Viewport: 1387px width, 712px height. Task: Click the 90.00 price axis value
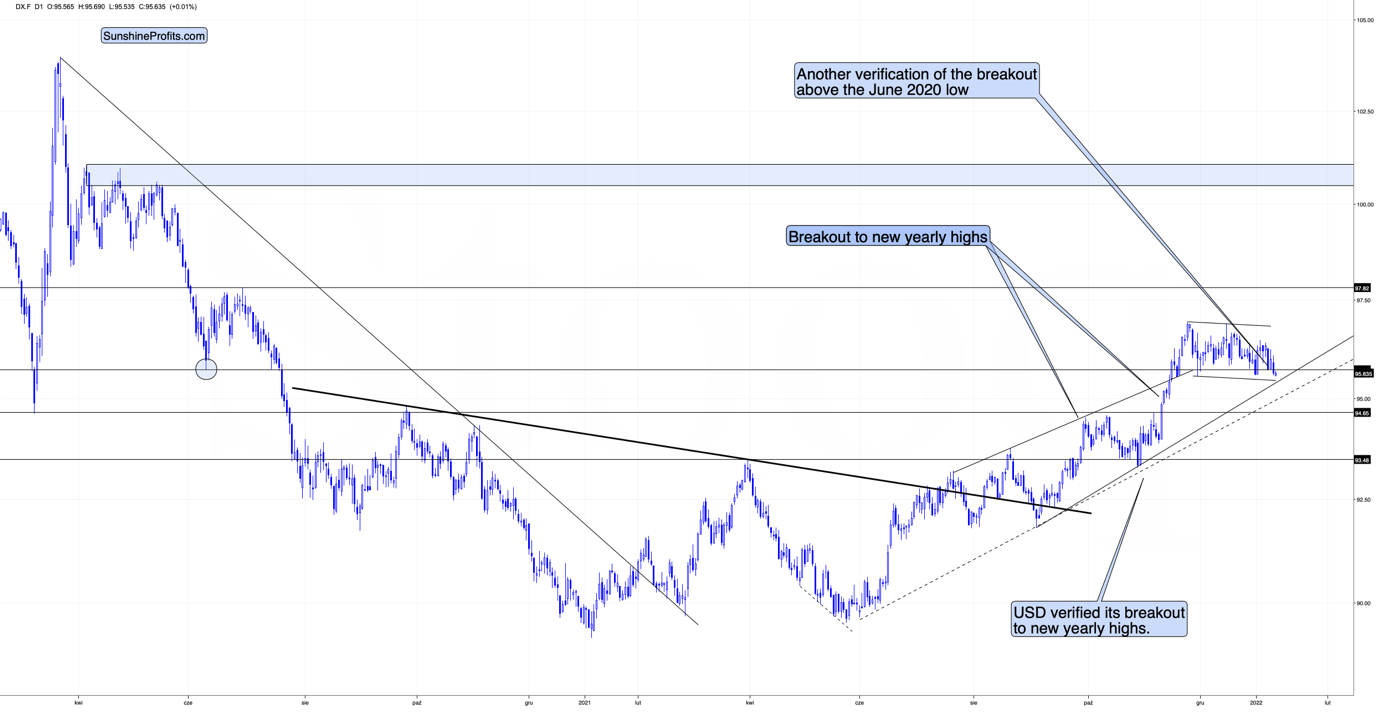coord(1363,603)
